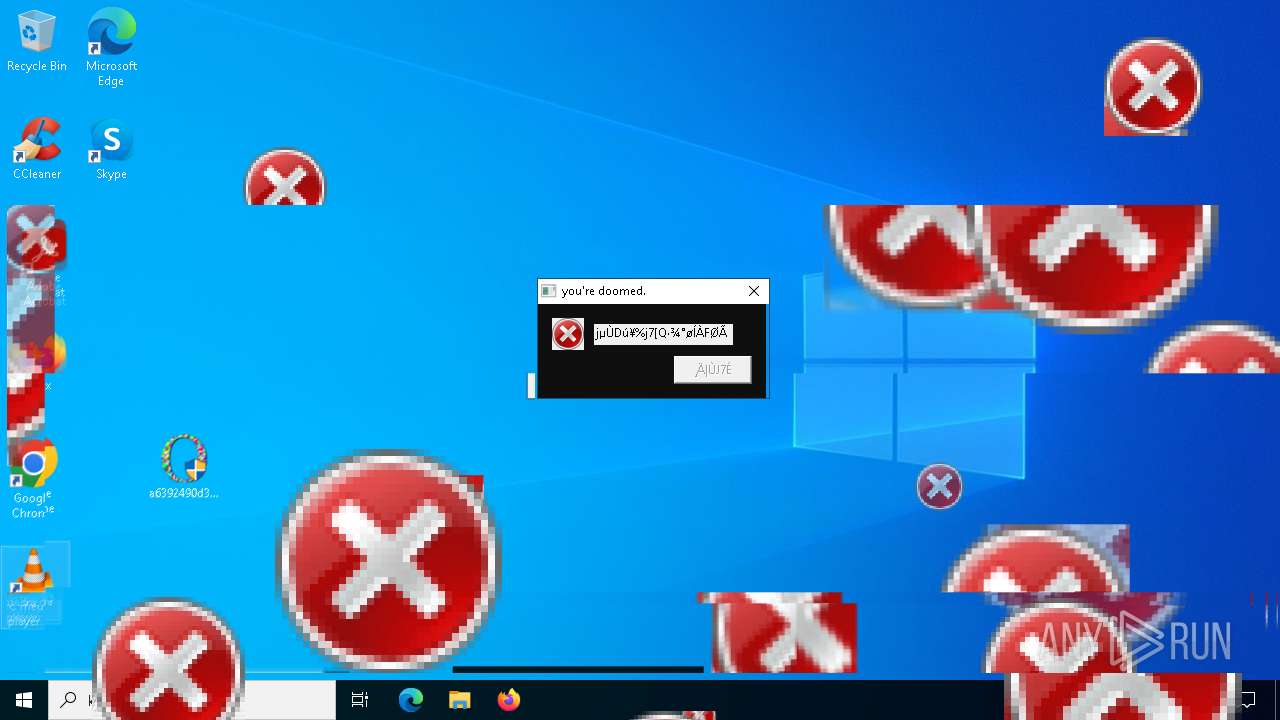Click the dialog's small title bar icon
1280x720 pixels.
pos(548,291)
